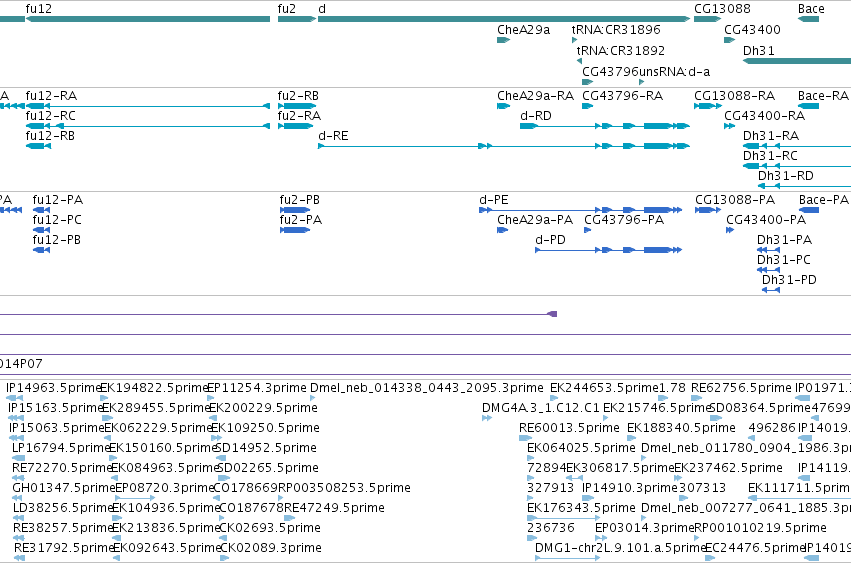
Task: Click the fu12-RC transcript label
Action: point(50,116)
